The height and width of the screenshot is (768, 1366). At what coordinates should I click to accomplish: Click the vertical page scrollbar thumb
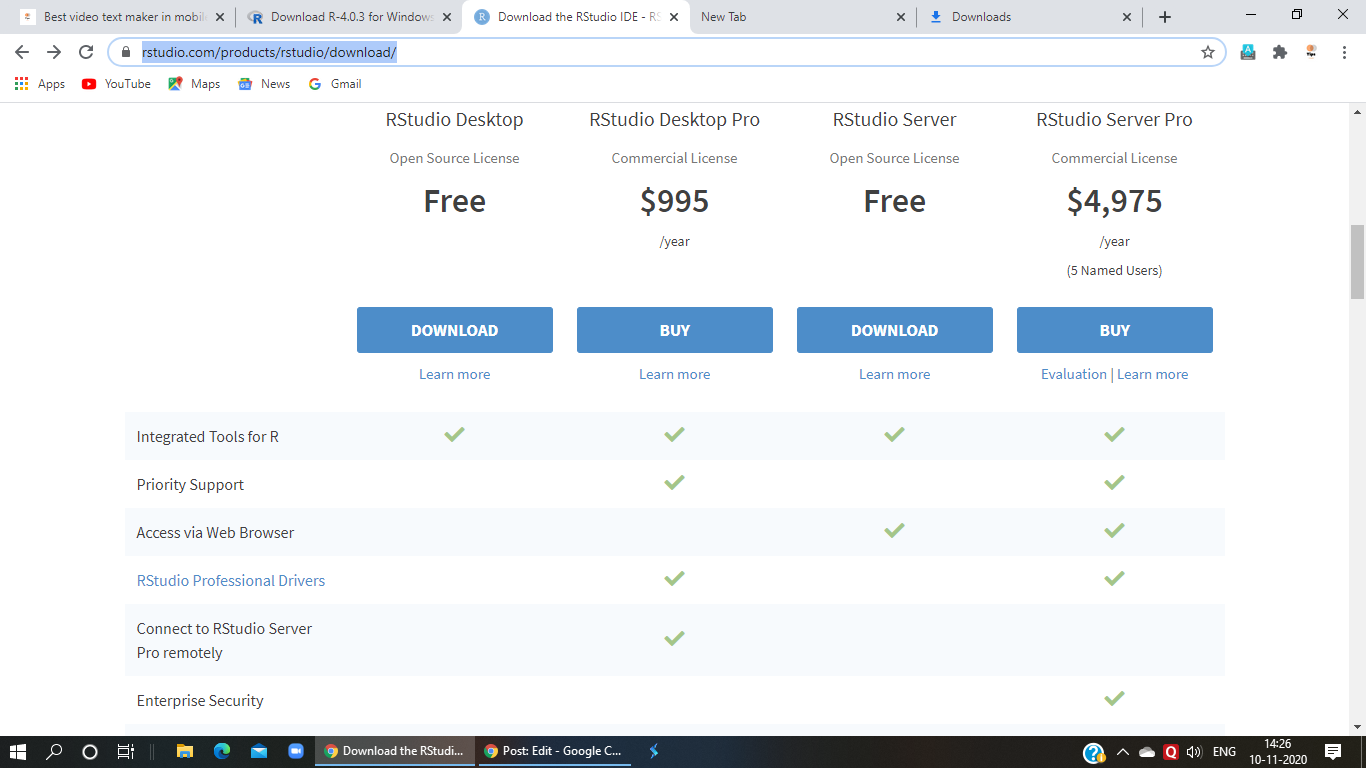click(x=1357, y=262)
